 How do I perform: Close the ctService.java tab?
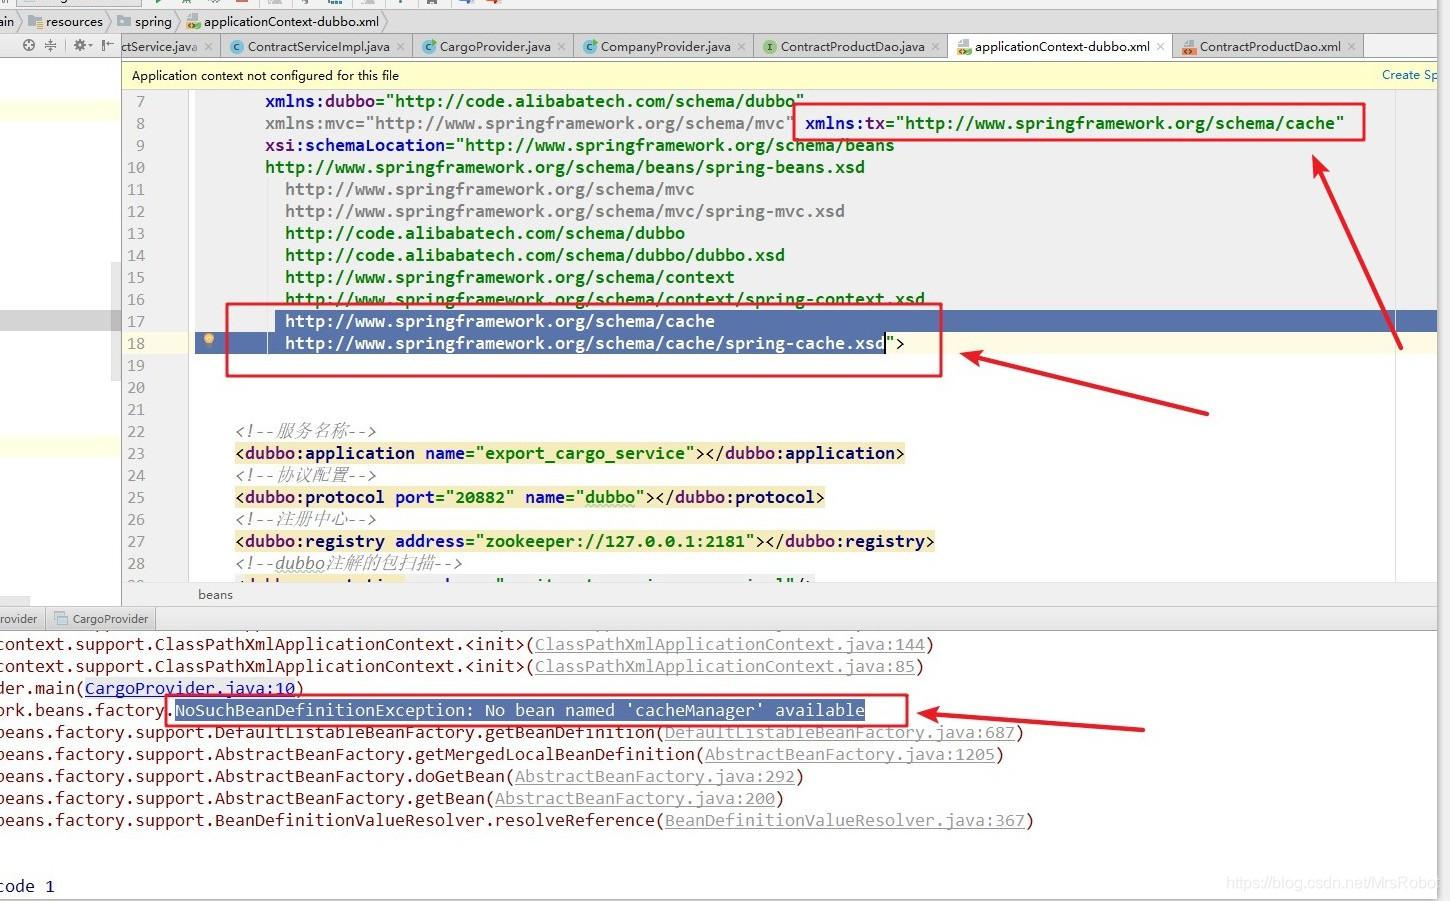pyautogui.click(x=209, y=47)
